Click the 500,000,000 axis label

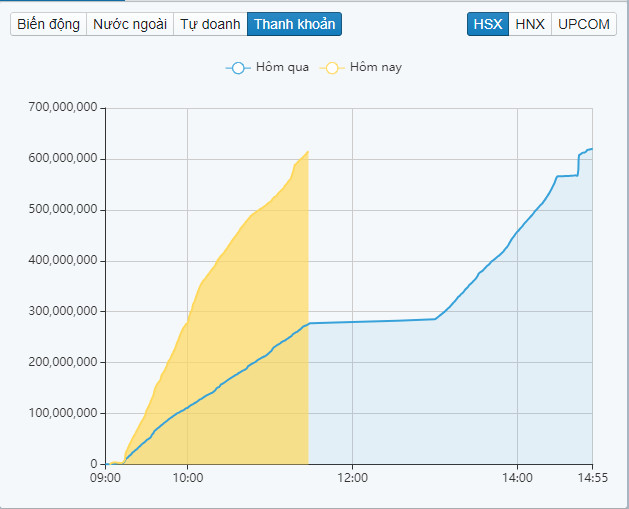63,209
